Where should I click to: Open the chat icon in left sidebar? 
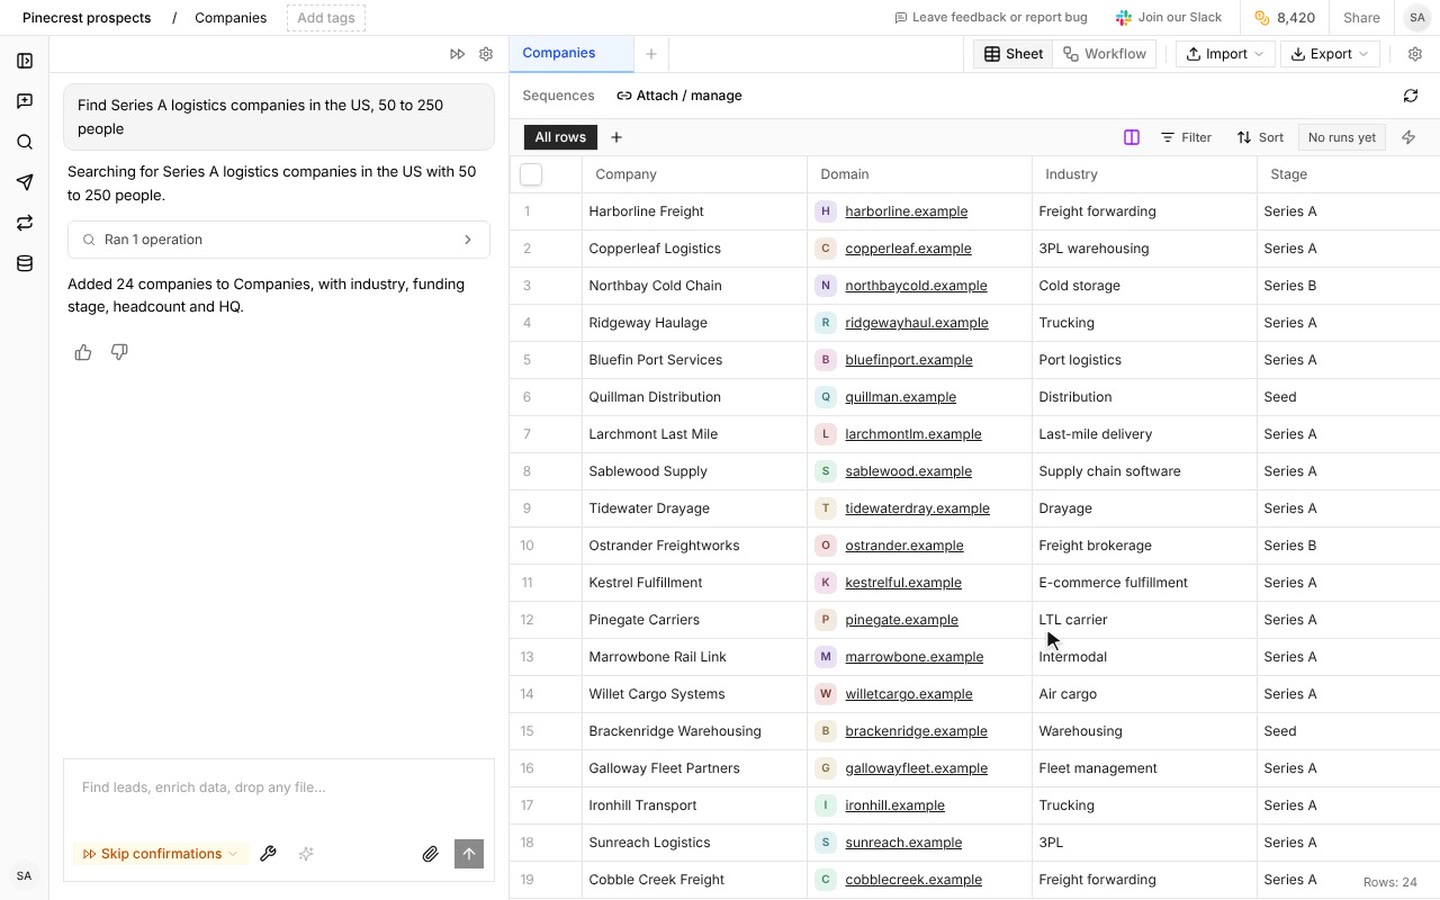pos(25,101)
